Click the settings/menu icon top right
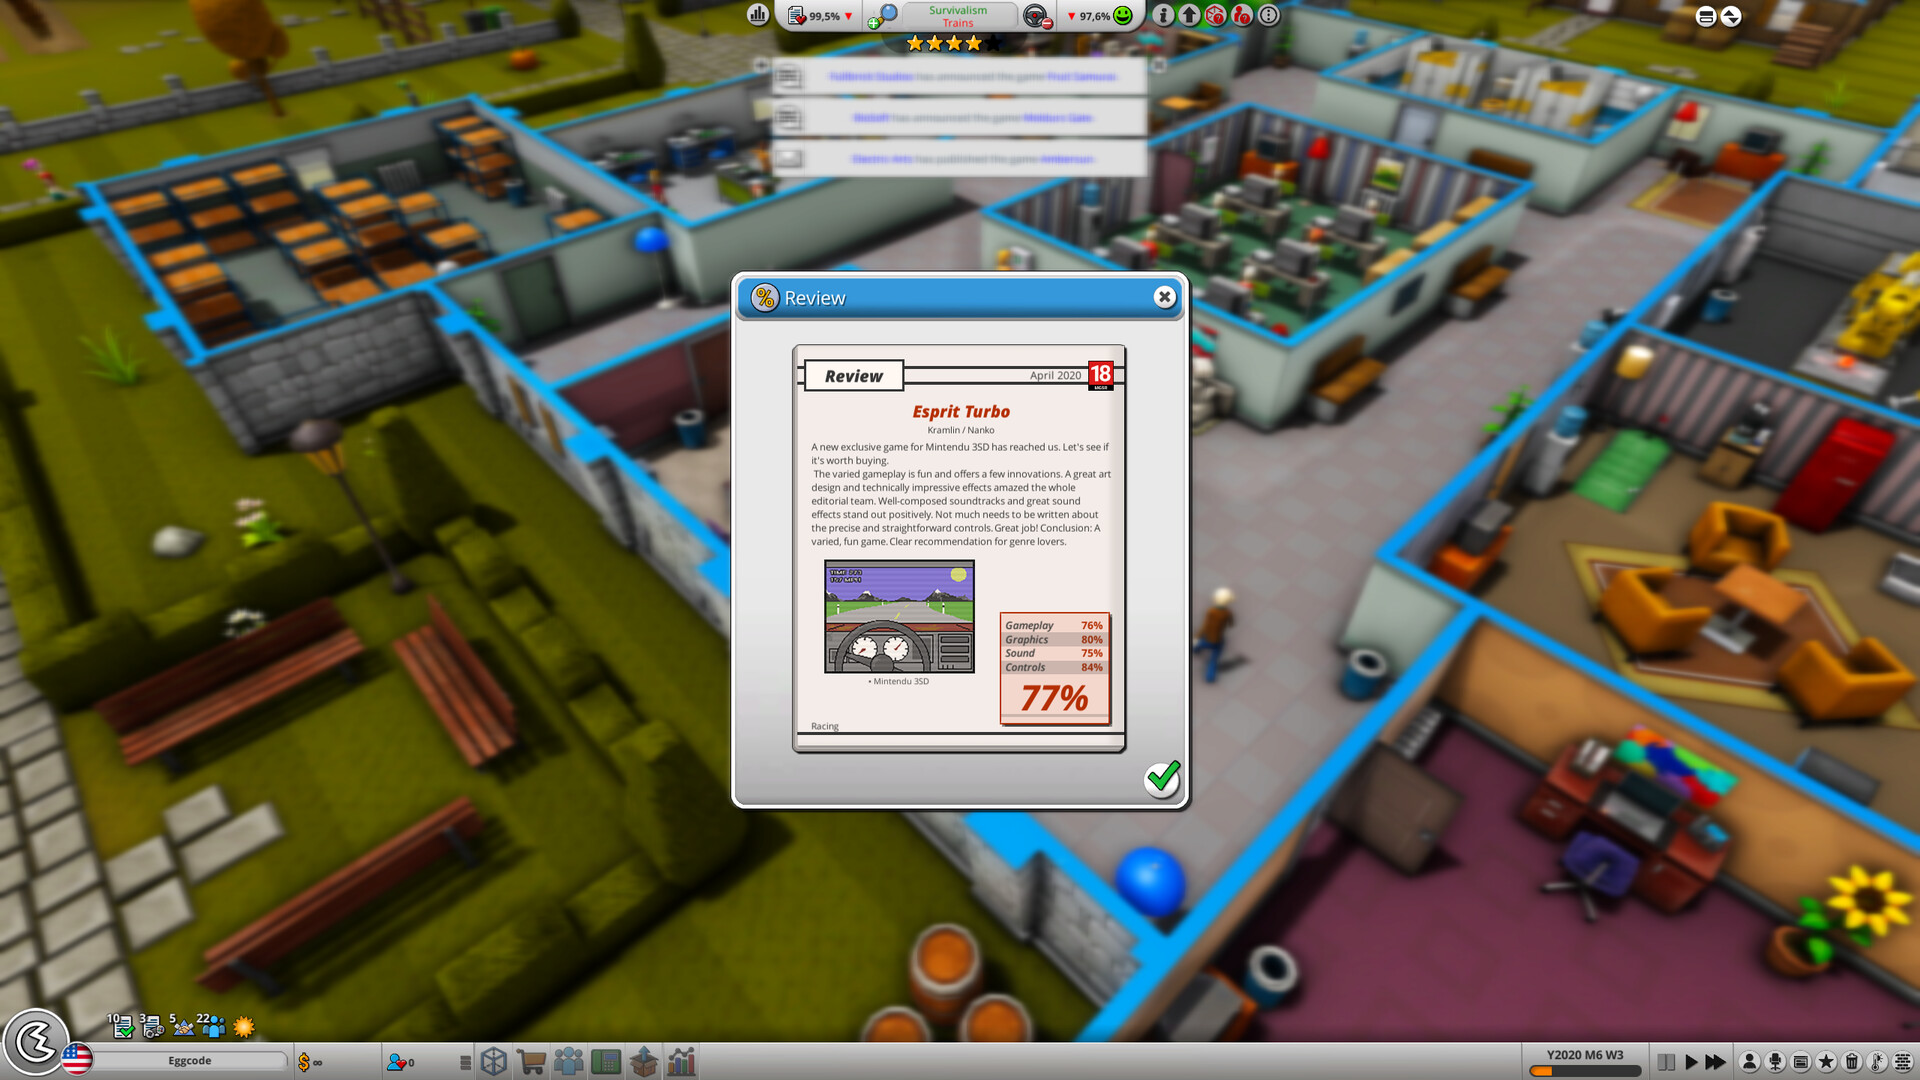Viewport: 1920px width, 1080px height. [x=1709, y=16]
